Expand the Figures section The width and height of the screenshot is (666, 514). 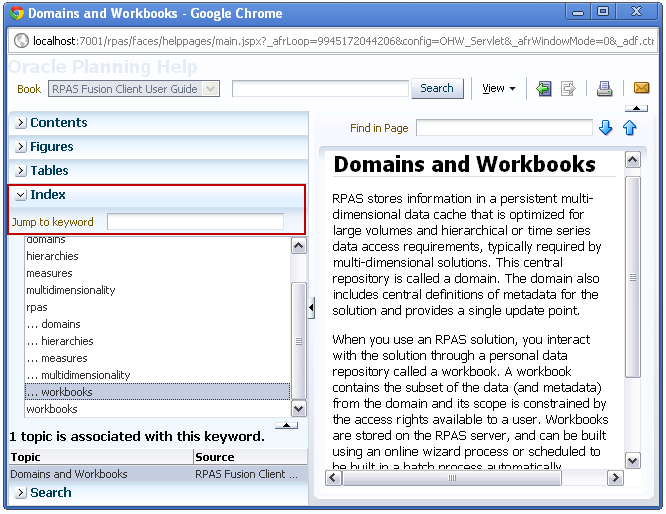(20, 147)
